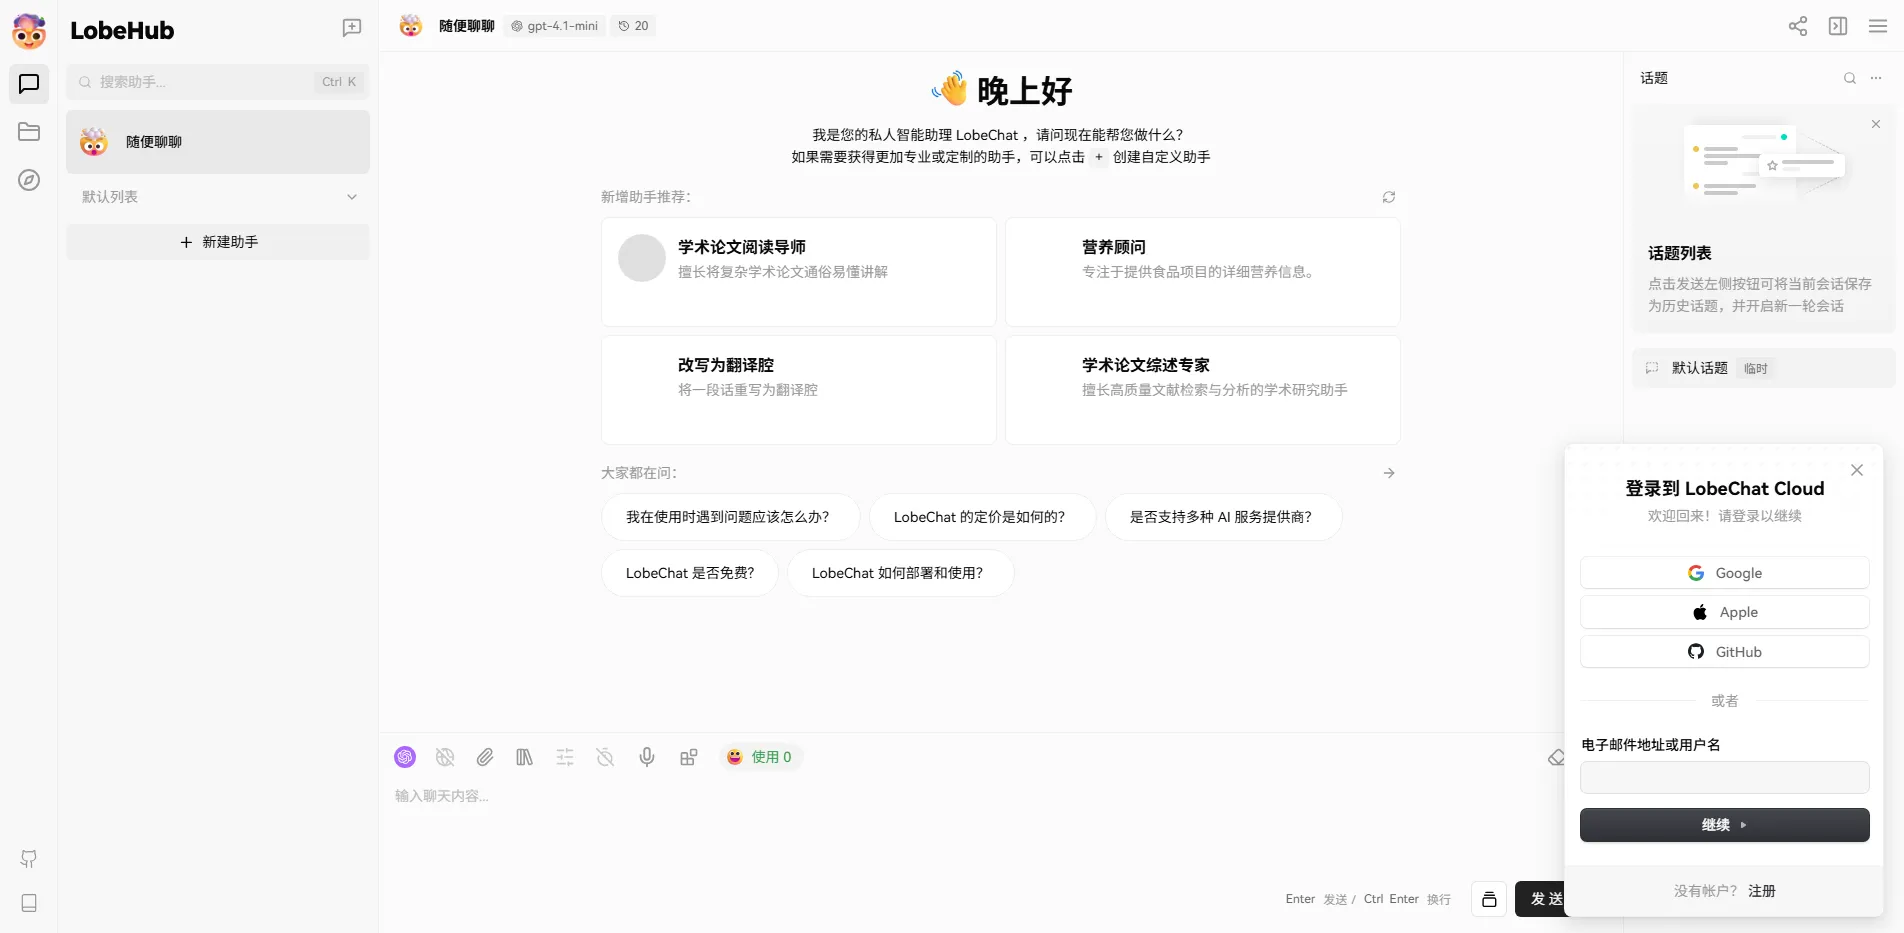Open the hamburger menu top right

(x=1877, y=26)
